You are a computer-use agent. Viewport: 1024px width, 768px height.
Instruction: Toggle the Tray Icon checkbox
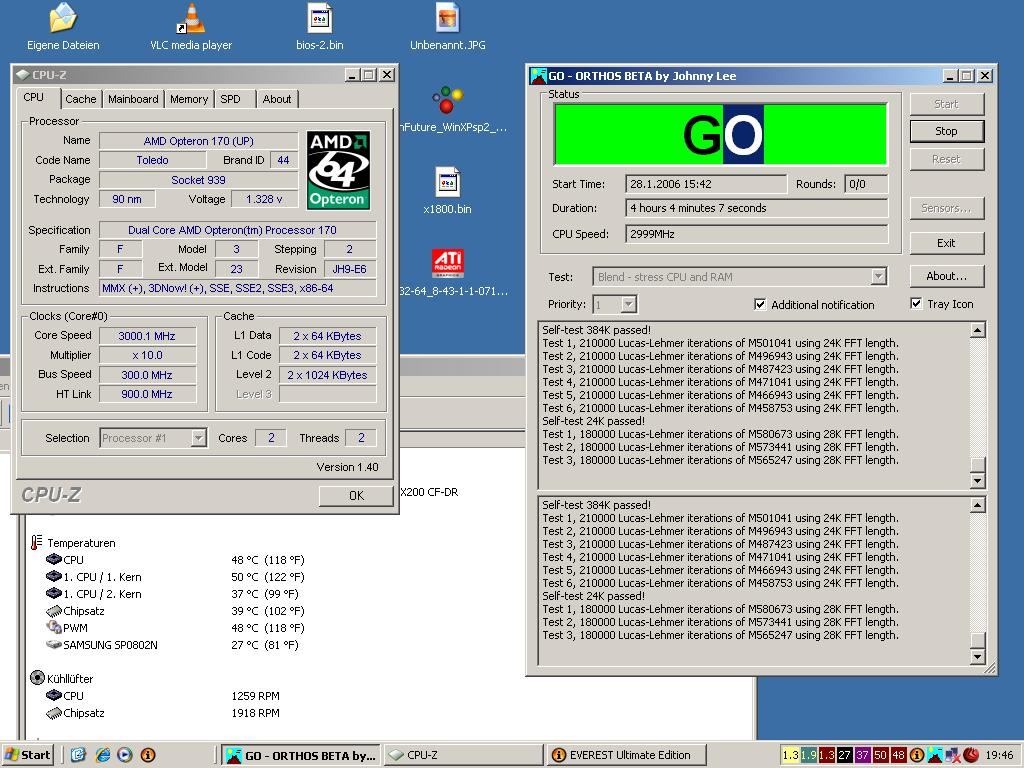click(x=916, y=304)
